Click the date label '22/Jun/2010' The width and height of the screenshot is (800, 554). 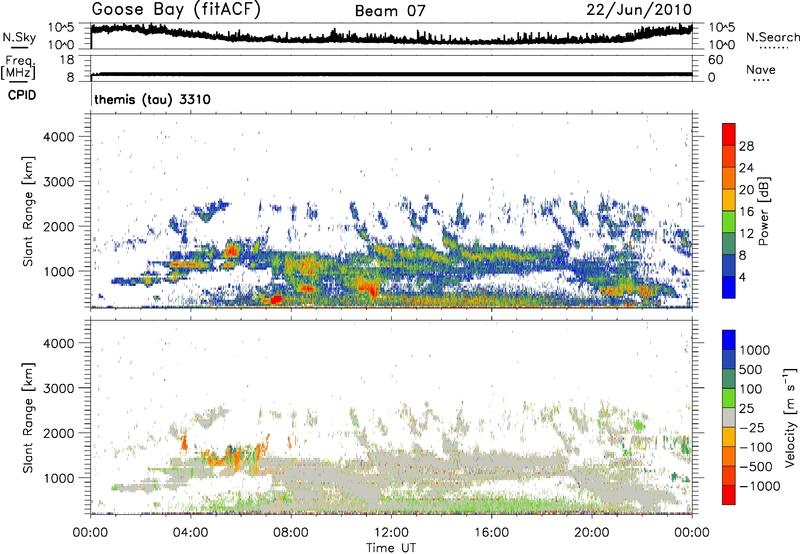pos(639,9)
